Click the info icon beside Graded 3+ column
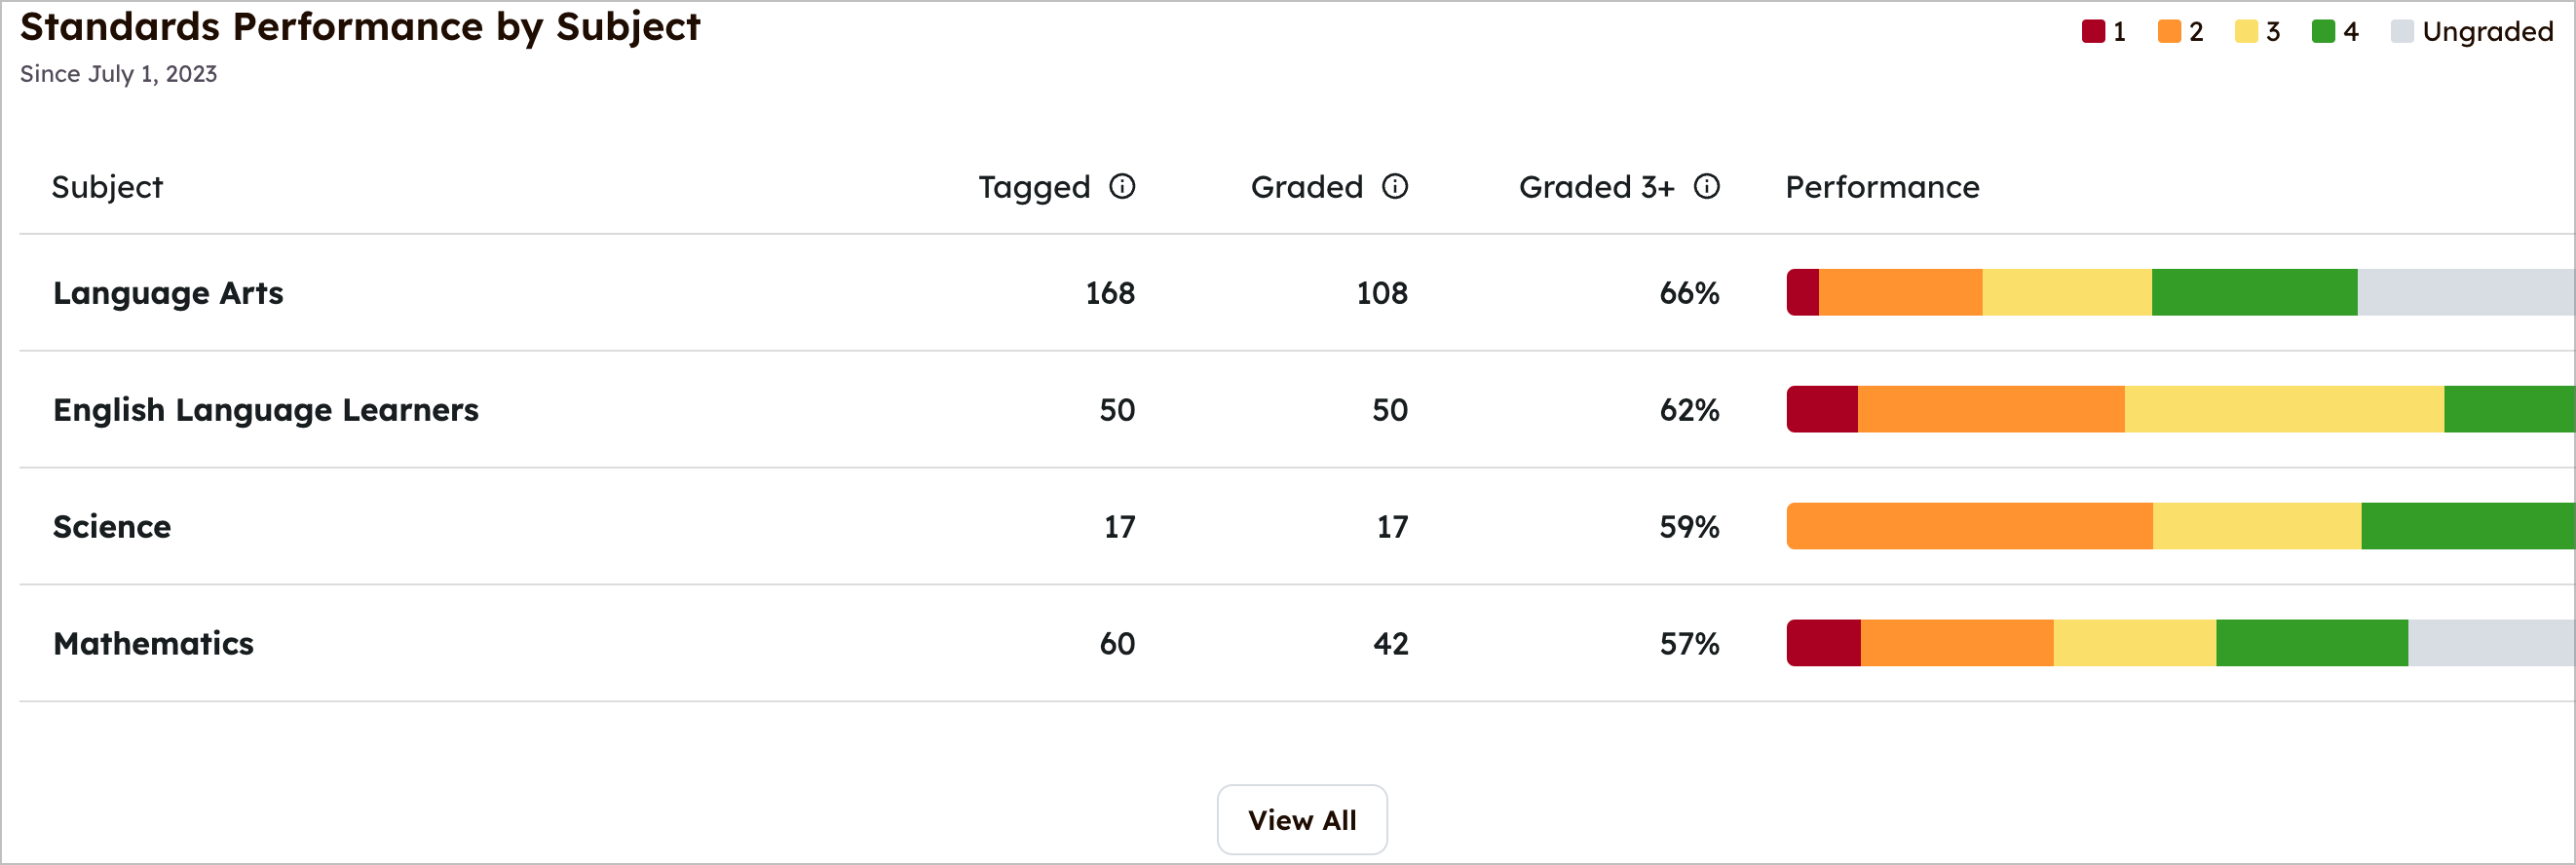The height and width of the screenshot is (865, 2576). click(1708, 187)
